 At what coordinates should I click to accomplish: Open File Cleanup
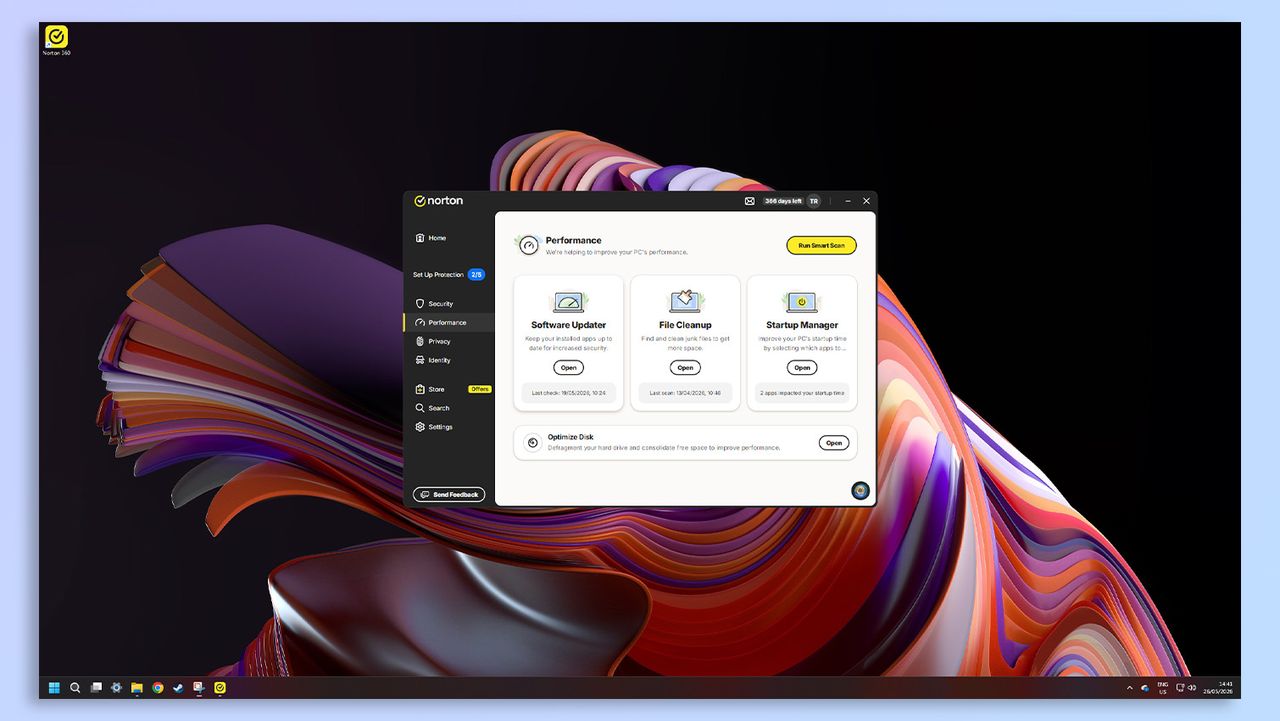685,367
